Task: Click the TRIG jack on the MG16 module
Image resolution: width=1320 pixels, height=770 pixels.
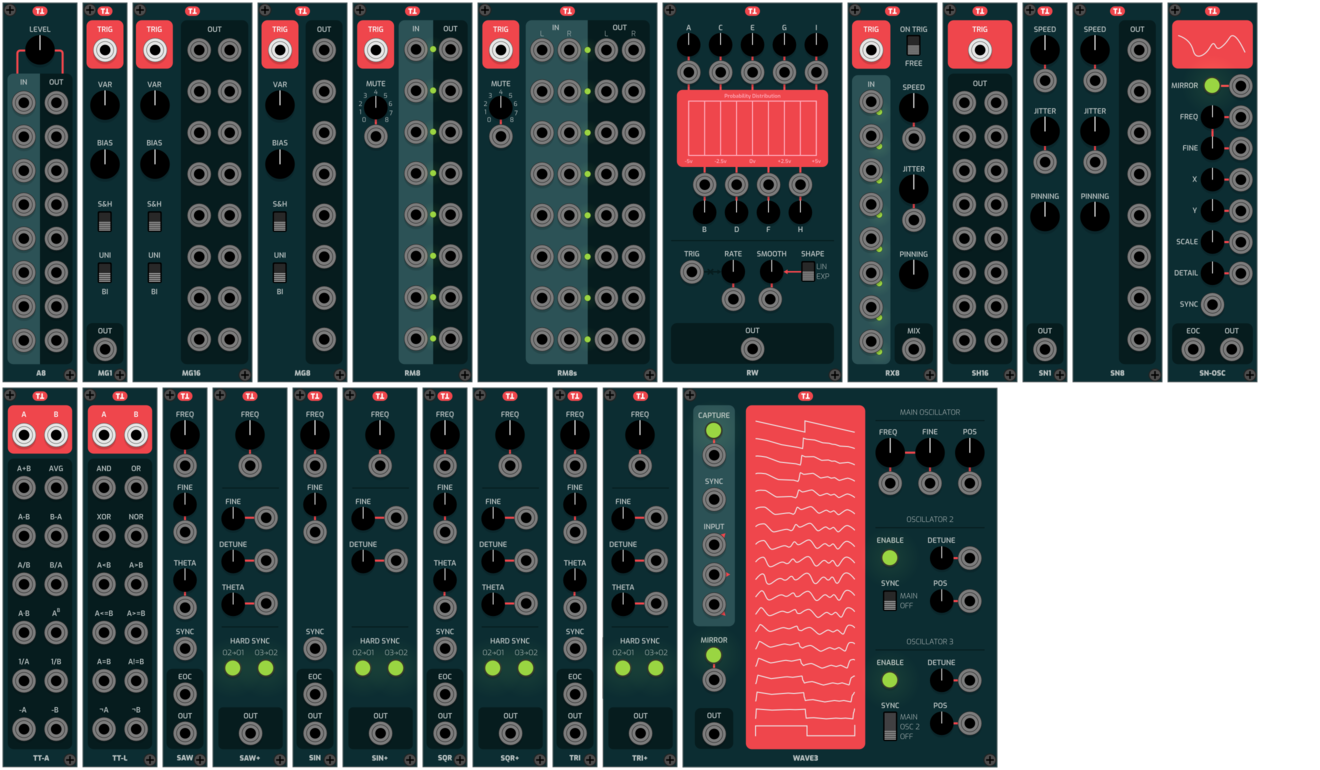Action: click(x=154, y=50)
